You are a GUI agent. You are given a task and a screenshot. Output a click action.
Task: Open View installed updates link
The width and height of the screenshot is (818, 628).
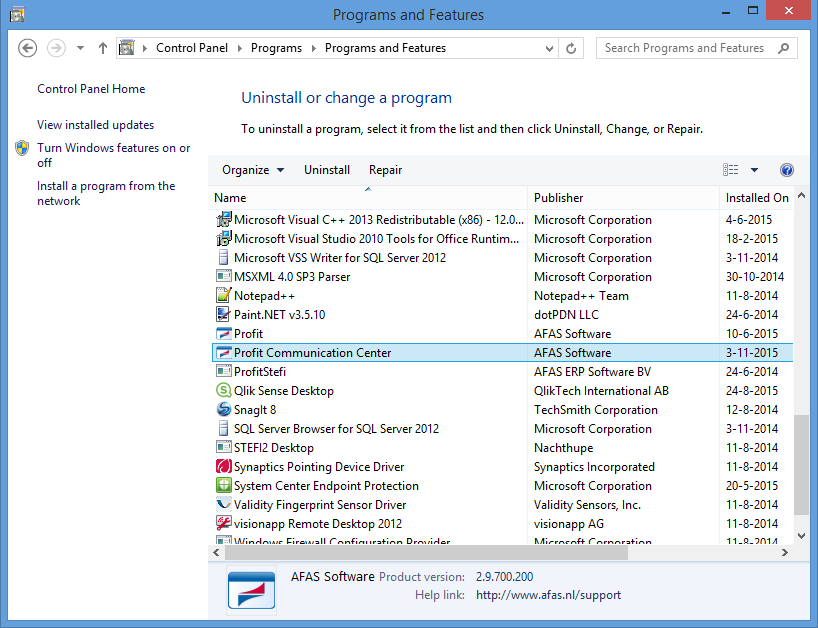tap(95, 125)
